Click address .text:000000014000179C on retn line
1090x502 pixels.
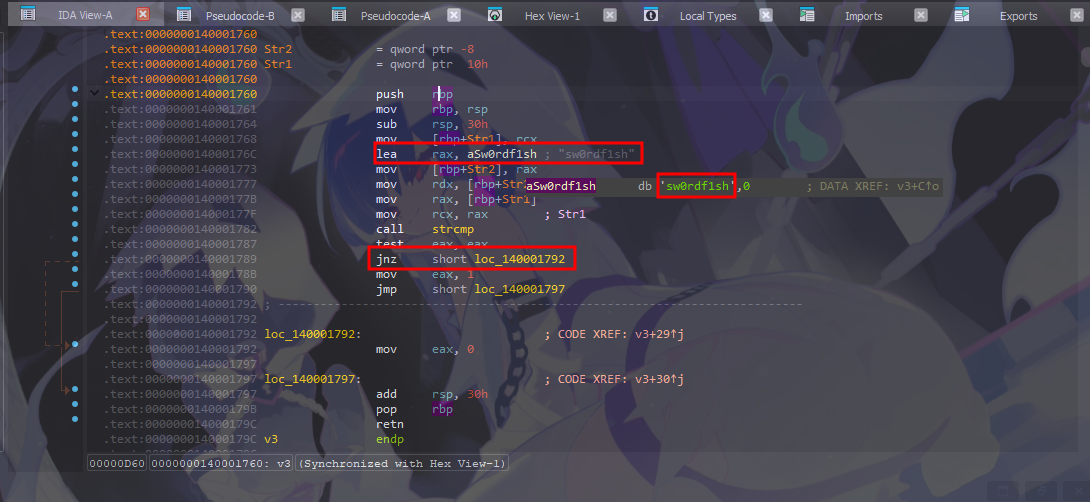[x=181, y=424]
